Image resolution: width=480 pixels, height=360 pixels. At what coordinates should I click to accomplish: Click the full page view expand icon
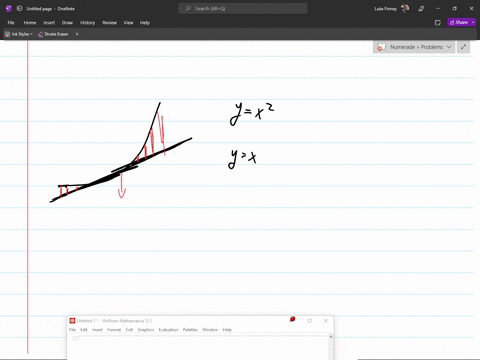pos(463,47)
